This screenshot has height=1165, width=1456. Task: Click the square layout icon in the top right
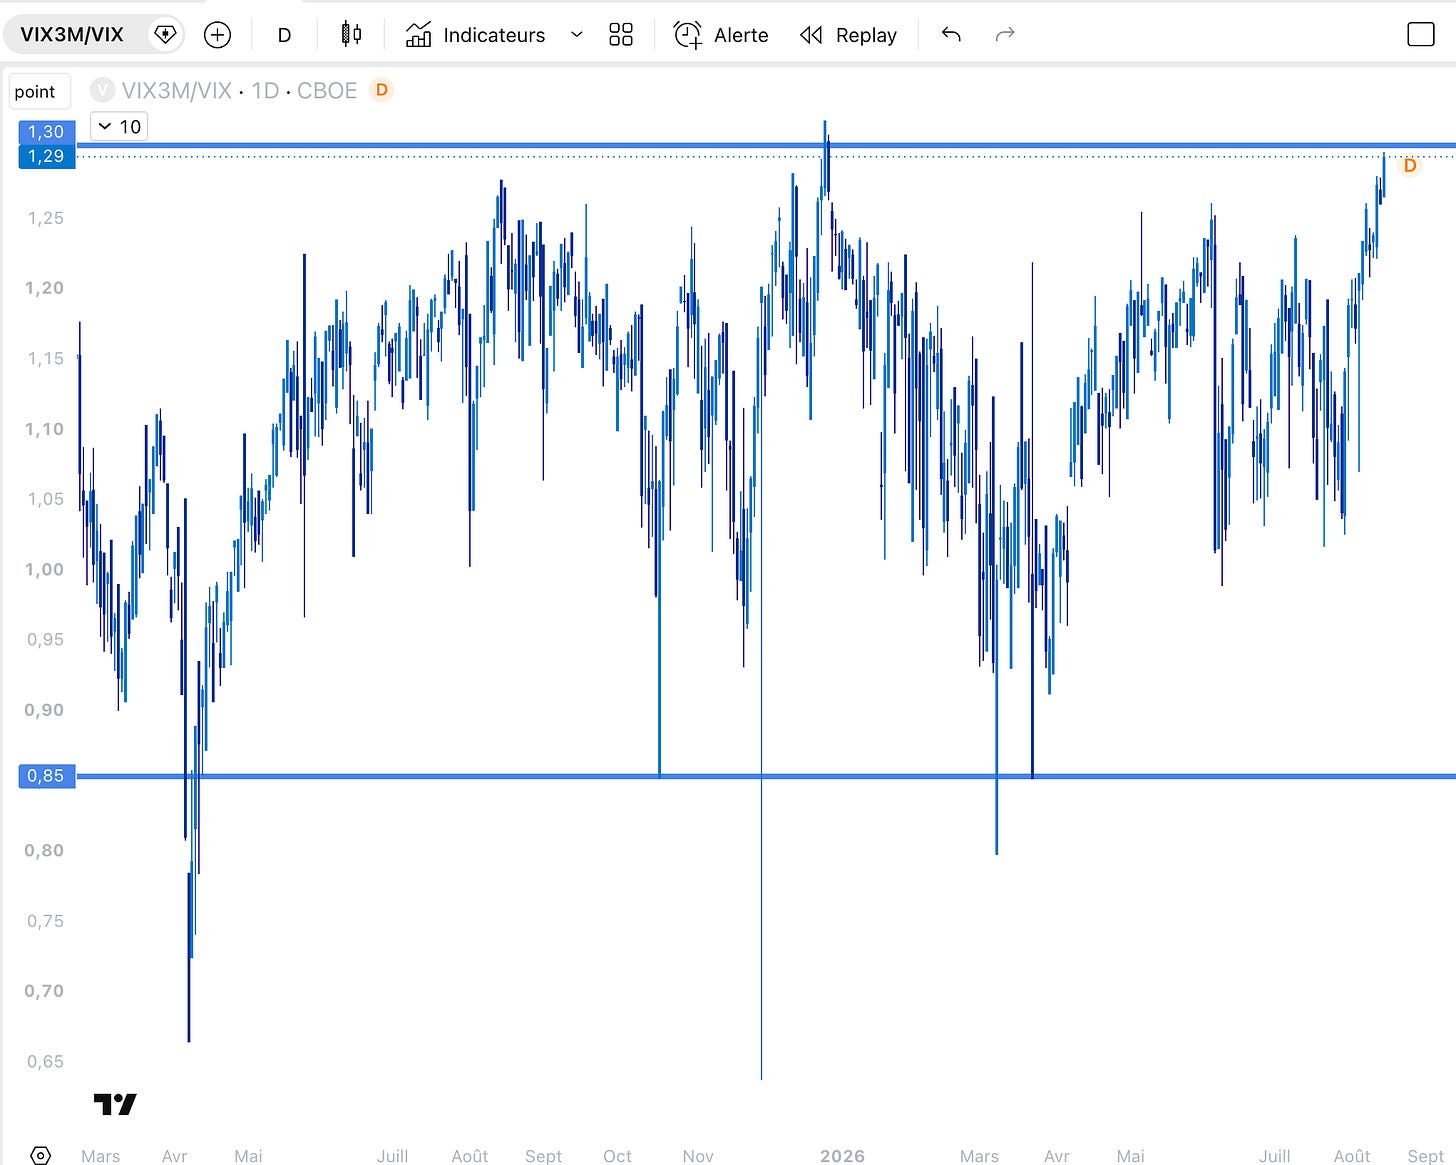1420,35
